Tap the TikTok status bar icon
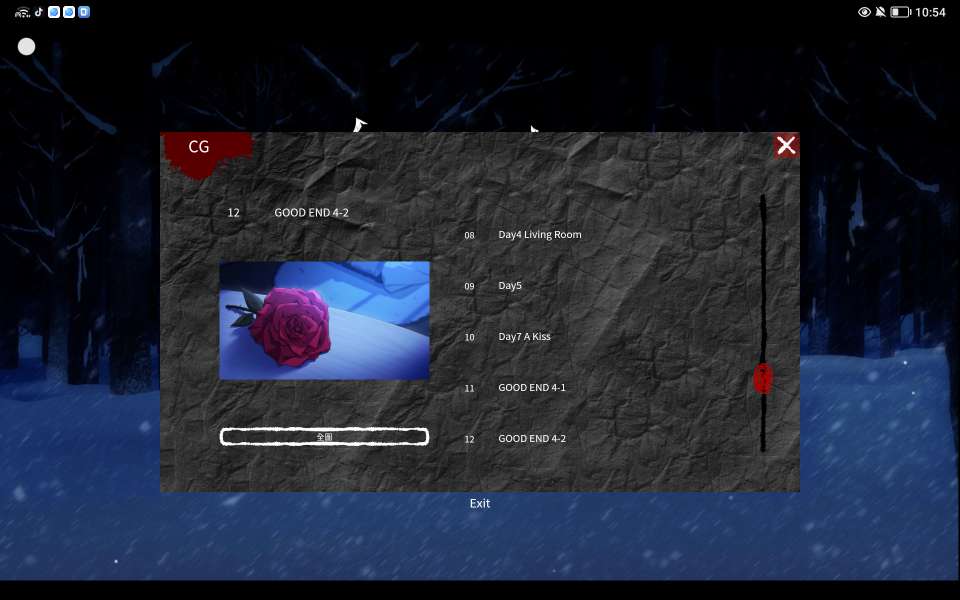The height and width of the screenshot is (600, 960). click(39, 12)
